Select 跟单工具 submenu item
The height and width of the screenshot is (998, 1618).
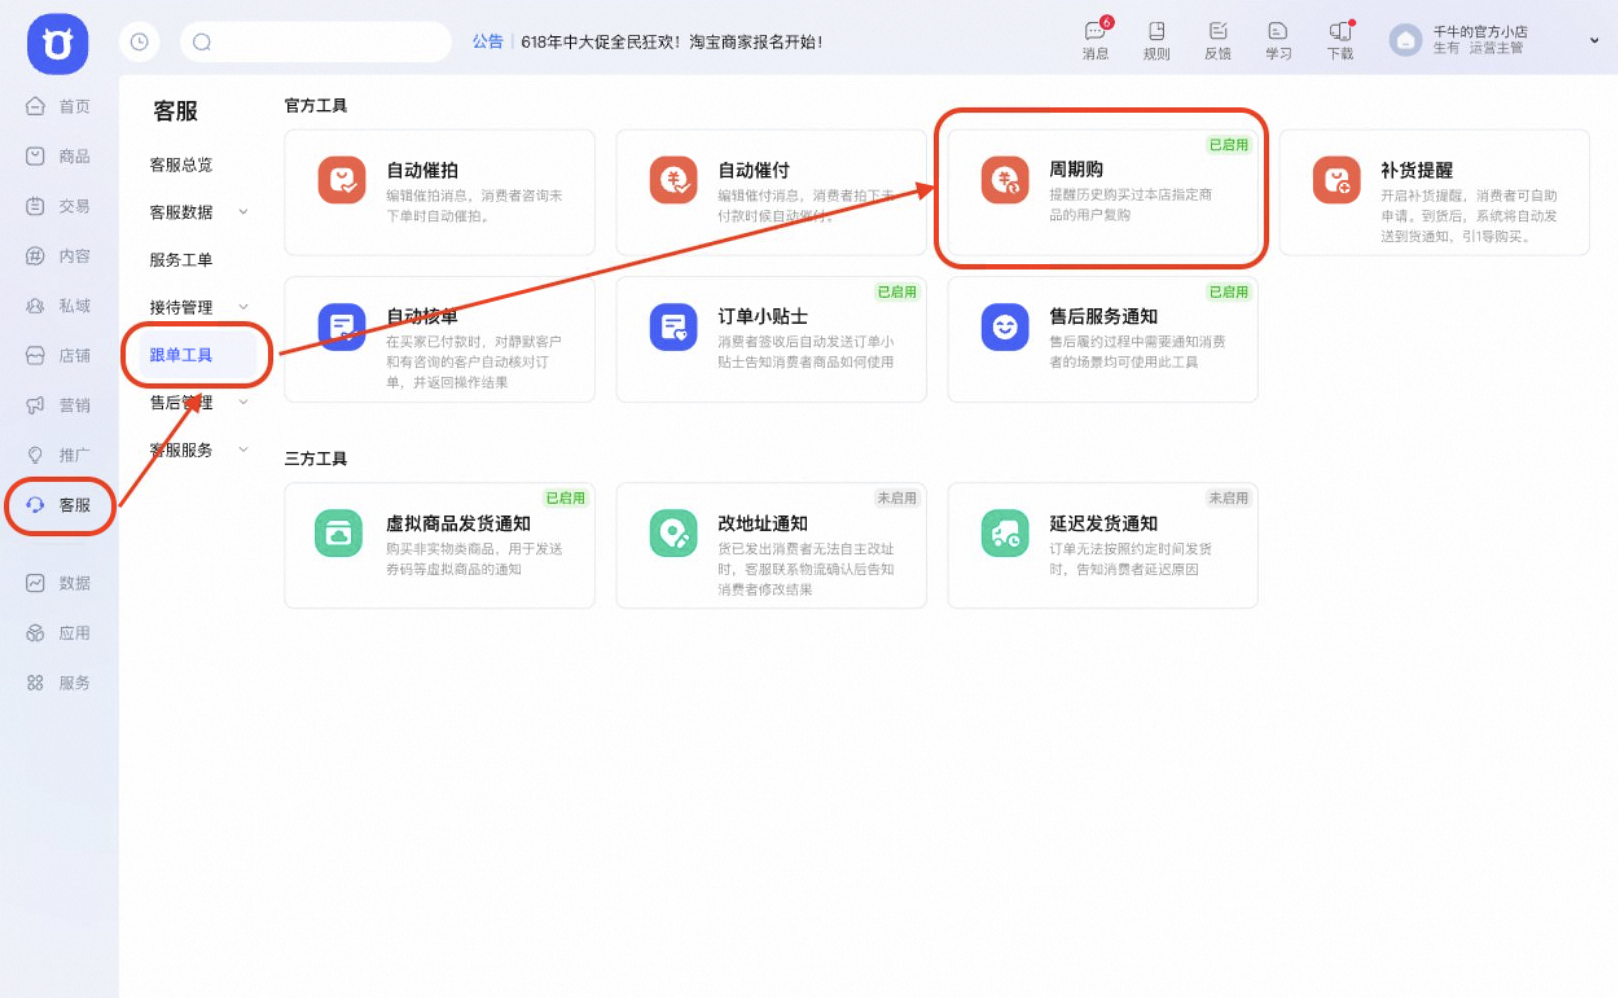pos(181,355)
